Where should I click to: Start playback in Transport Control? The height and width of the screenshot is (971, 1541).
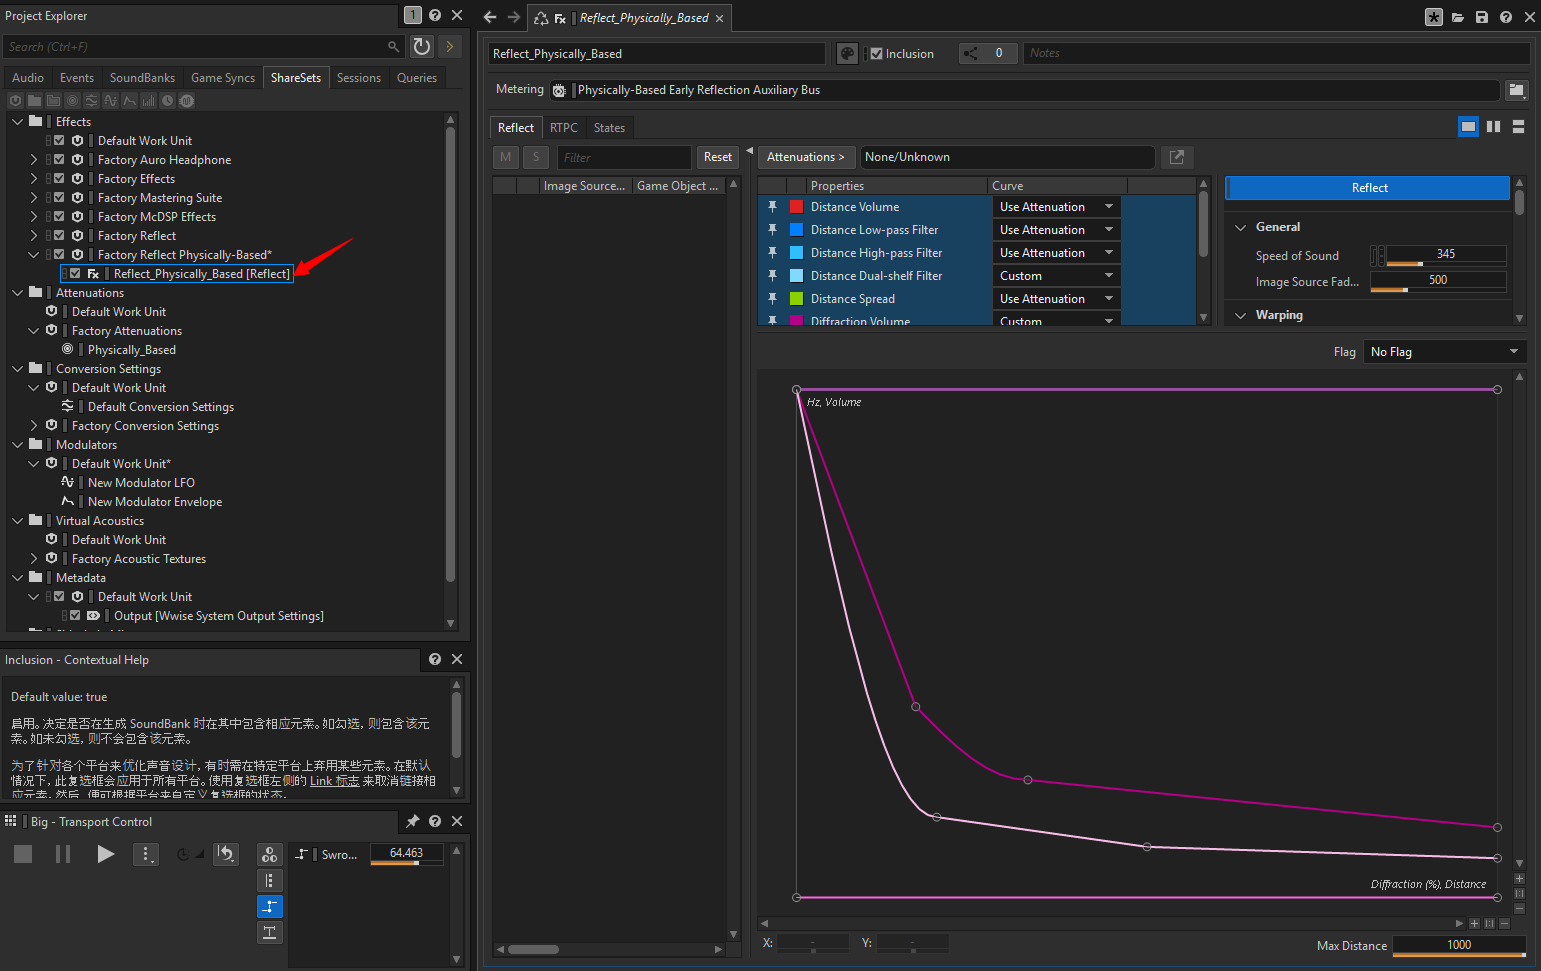point(105,854)
